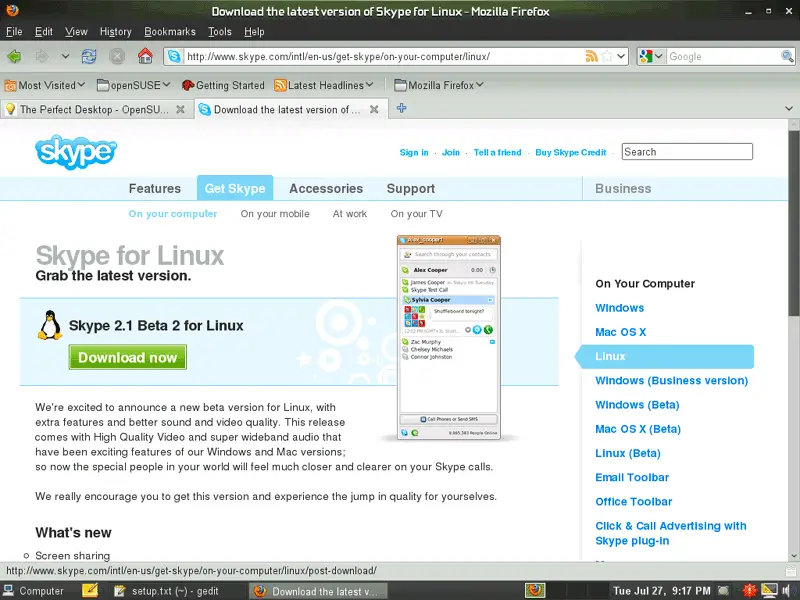Image resolution: width=800 pixels, height=600 pixels.
Task: Click the search magnifier icon
Action: 787,56
